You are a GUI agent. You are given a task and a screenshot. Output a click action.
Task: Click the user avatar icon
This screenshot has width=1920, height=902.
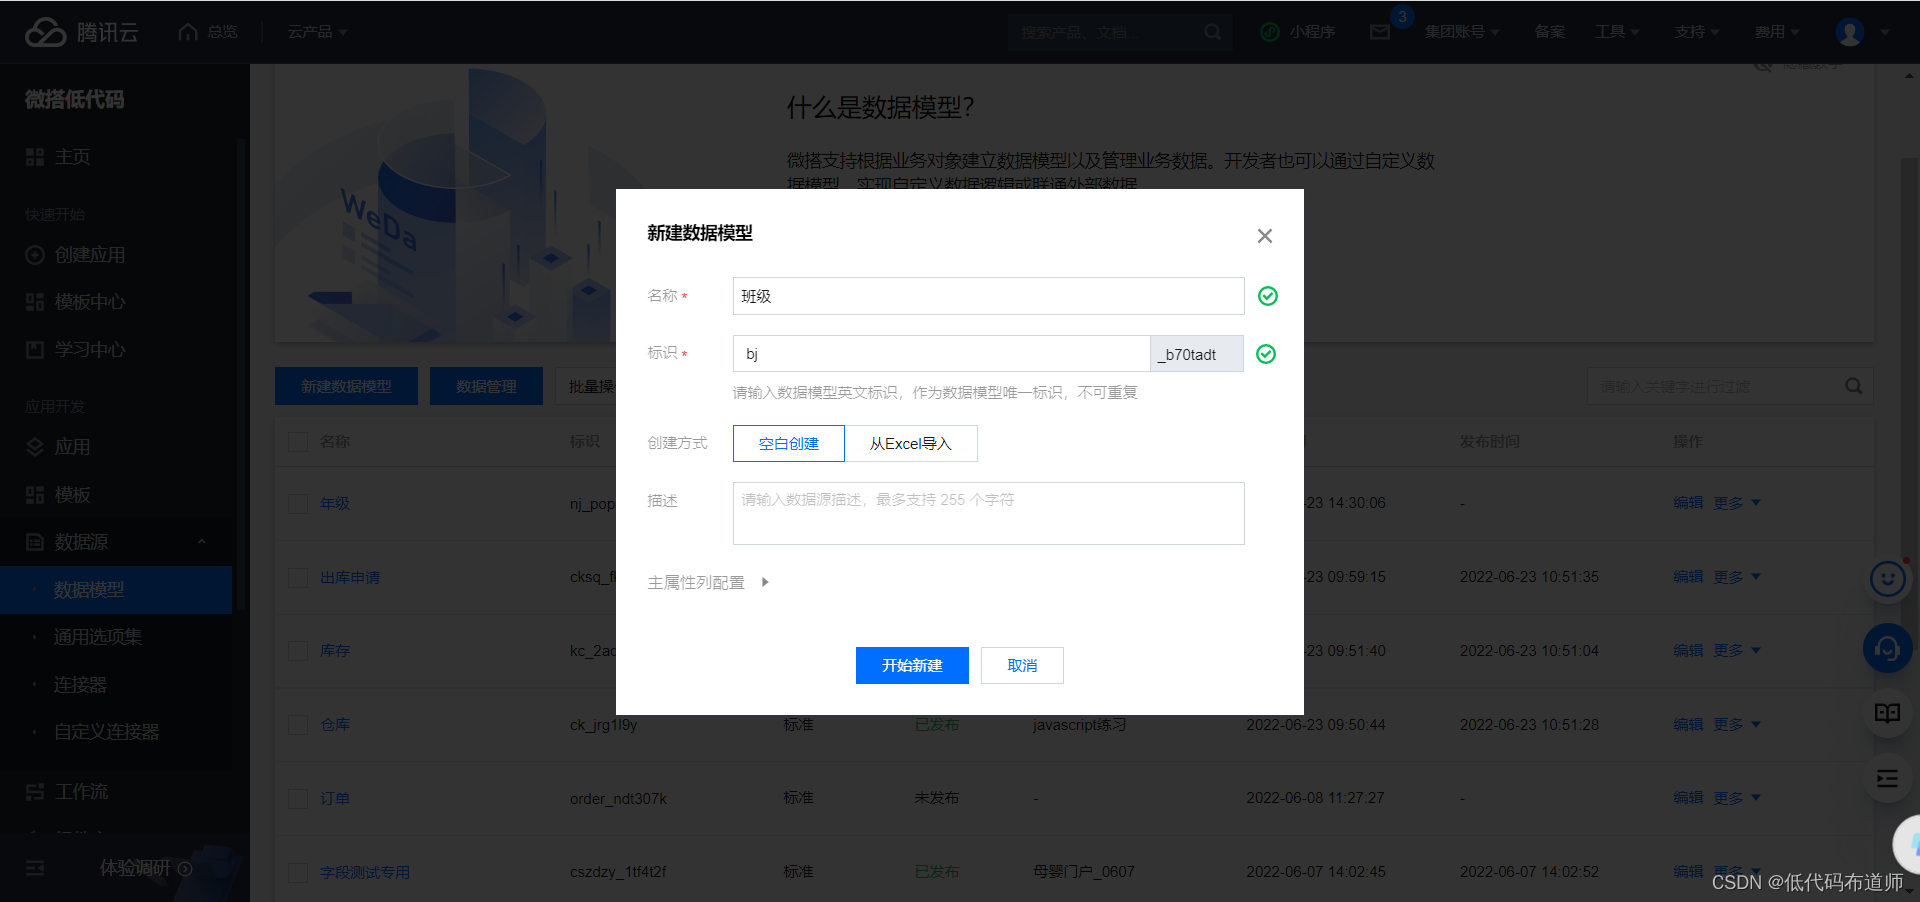[x=1849, y=32]
